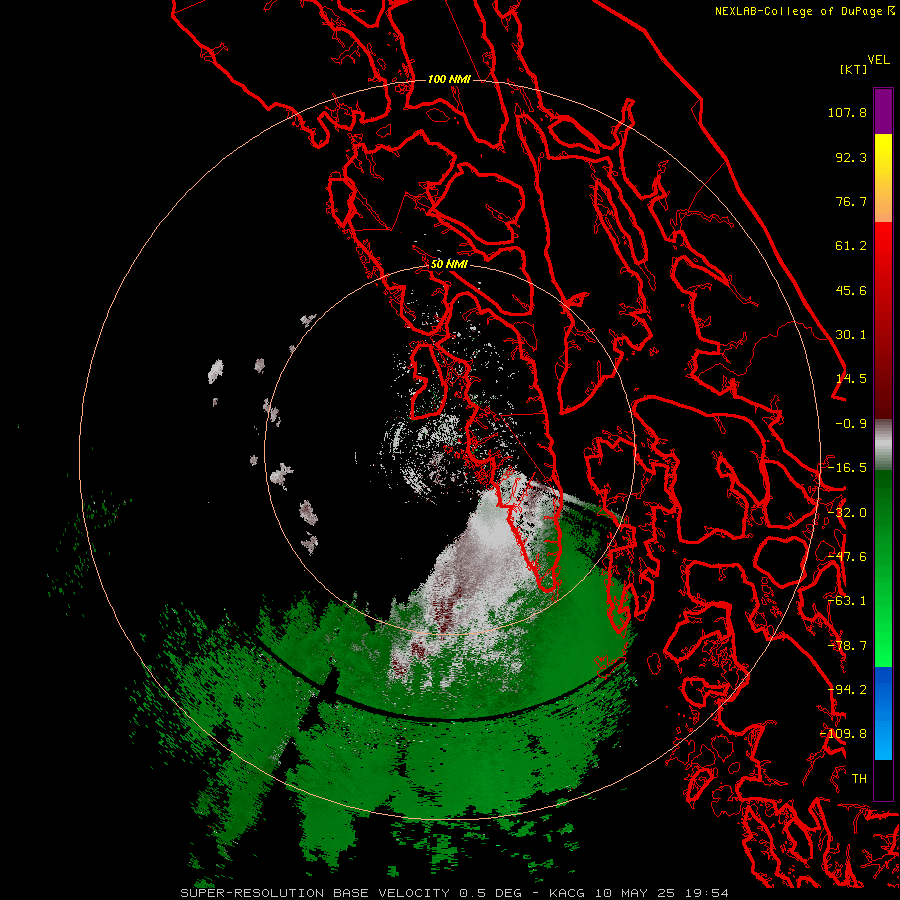The width and height of the screenshot is (900, 900).
Task: Click the -32.0 velocity scale value
Action: (x=847, y=513)
